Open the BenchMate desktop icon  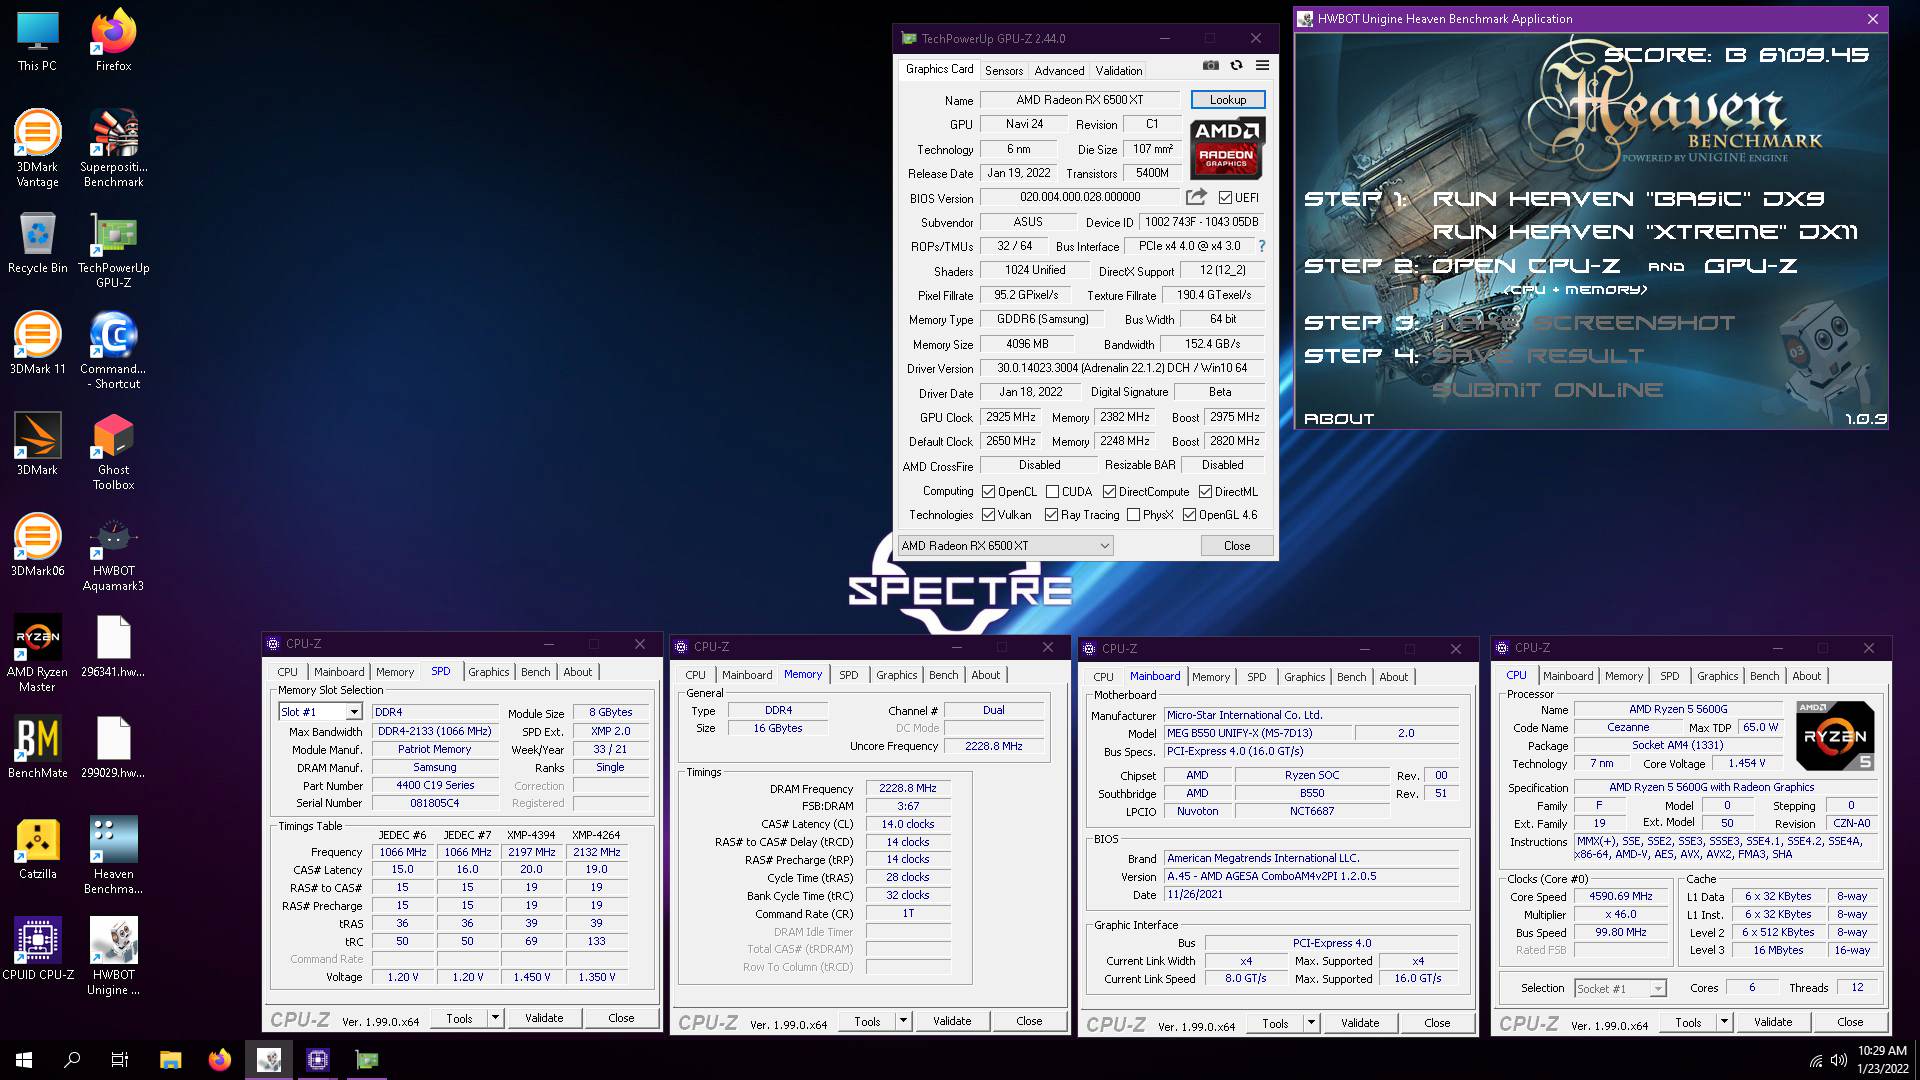pos(37,749)
